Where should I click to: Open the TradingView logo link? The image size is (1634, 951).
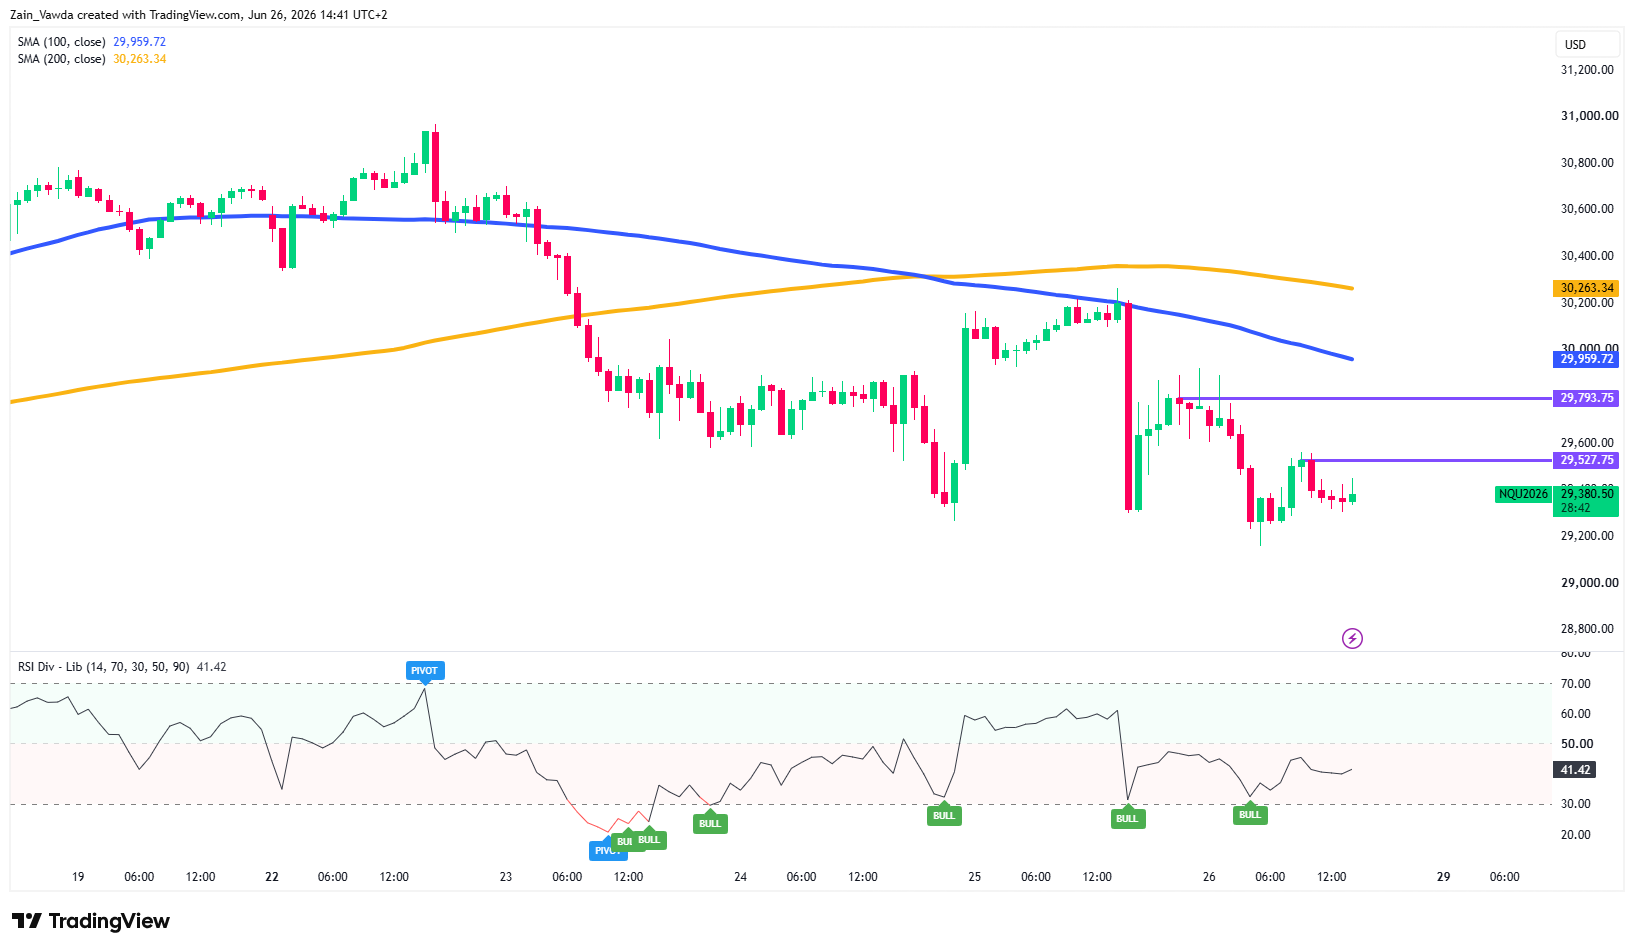point(91,921)
